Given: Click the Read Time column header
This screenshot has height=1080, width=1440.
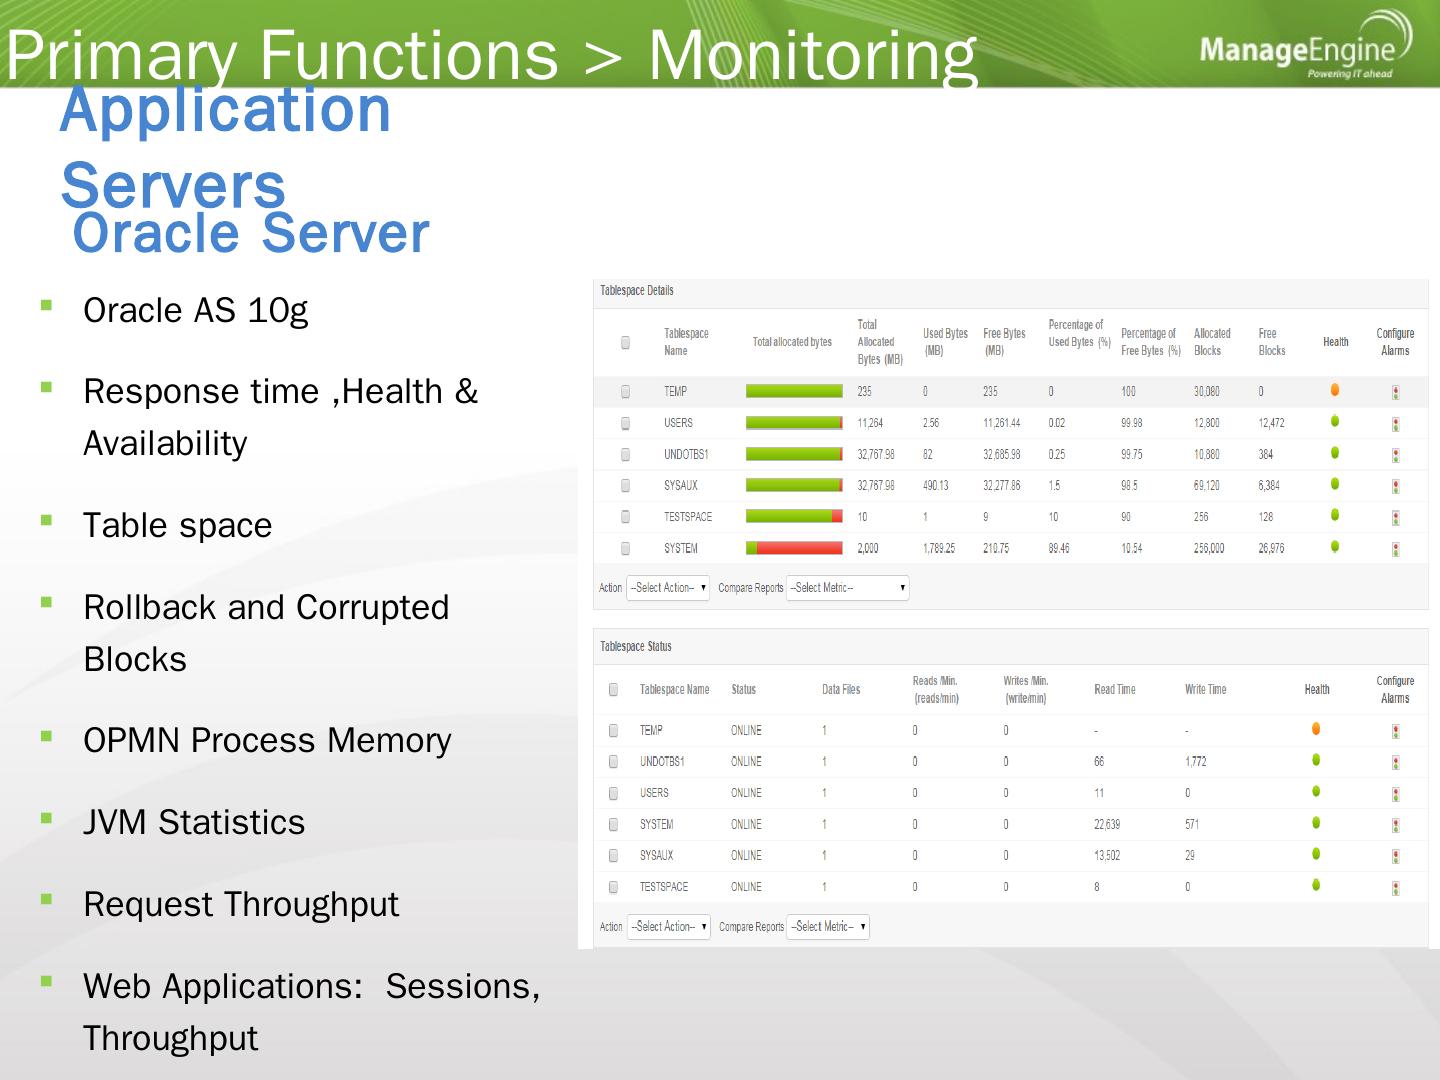Looking at the screenshot, I should [1115, 689].
